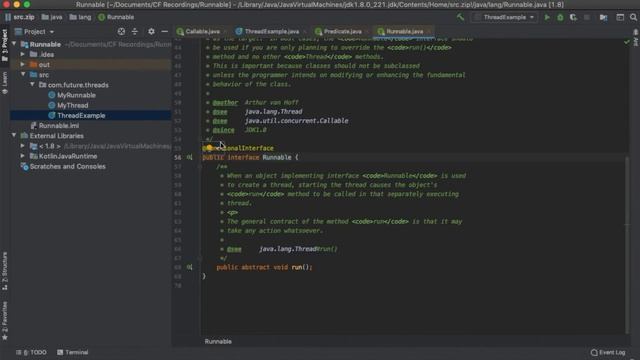Click Runnable in the navigation breadcrumb
The width and height of the screenshot is (640, 360).
[116, 17]
